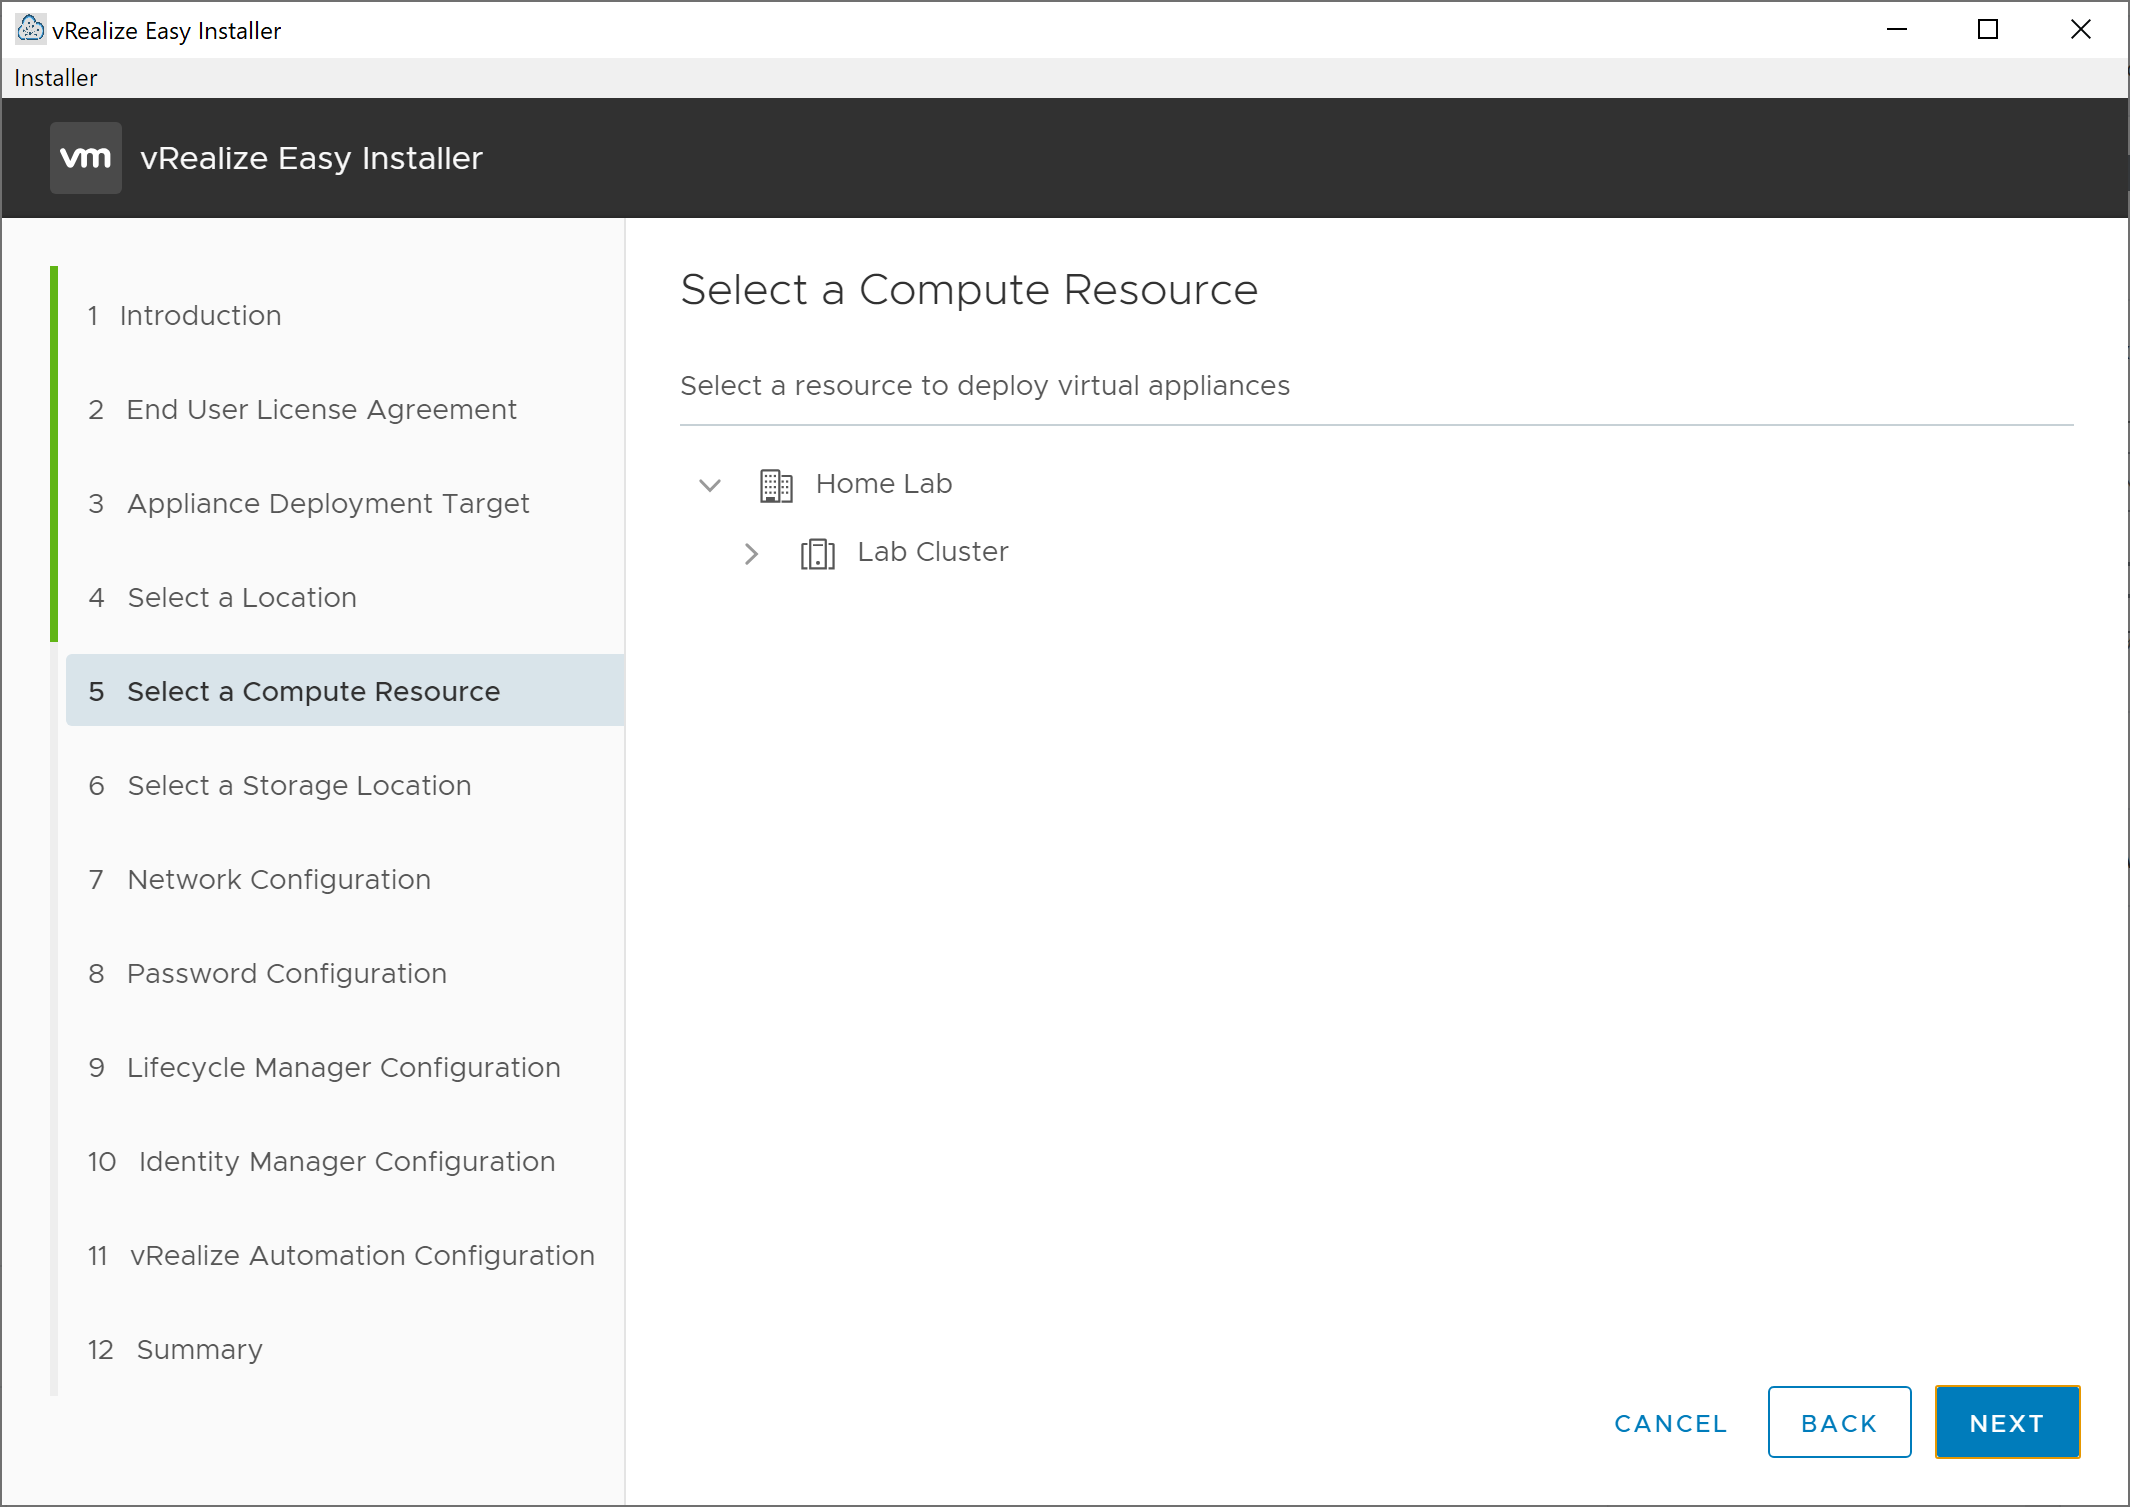Return to Select a Location step
Screen dimensions: 2130x1507
pos(241,598)
